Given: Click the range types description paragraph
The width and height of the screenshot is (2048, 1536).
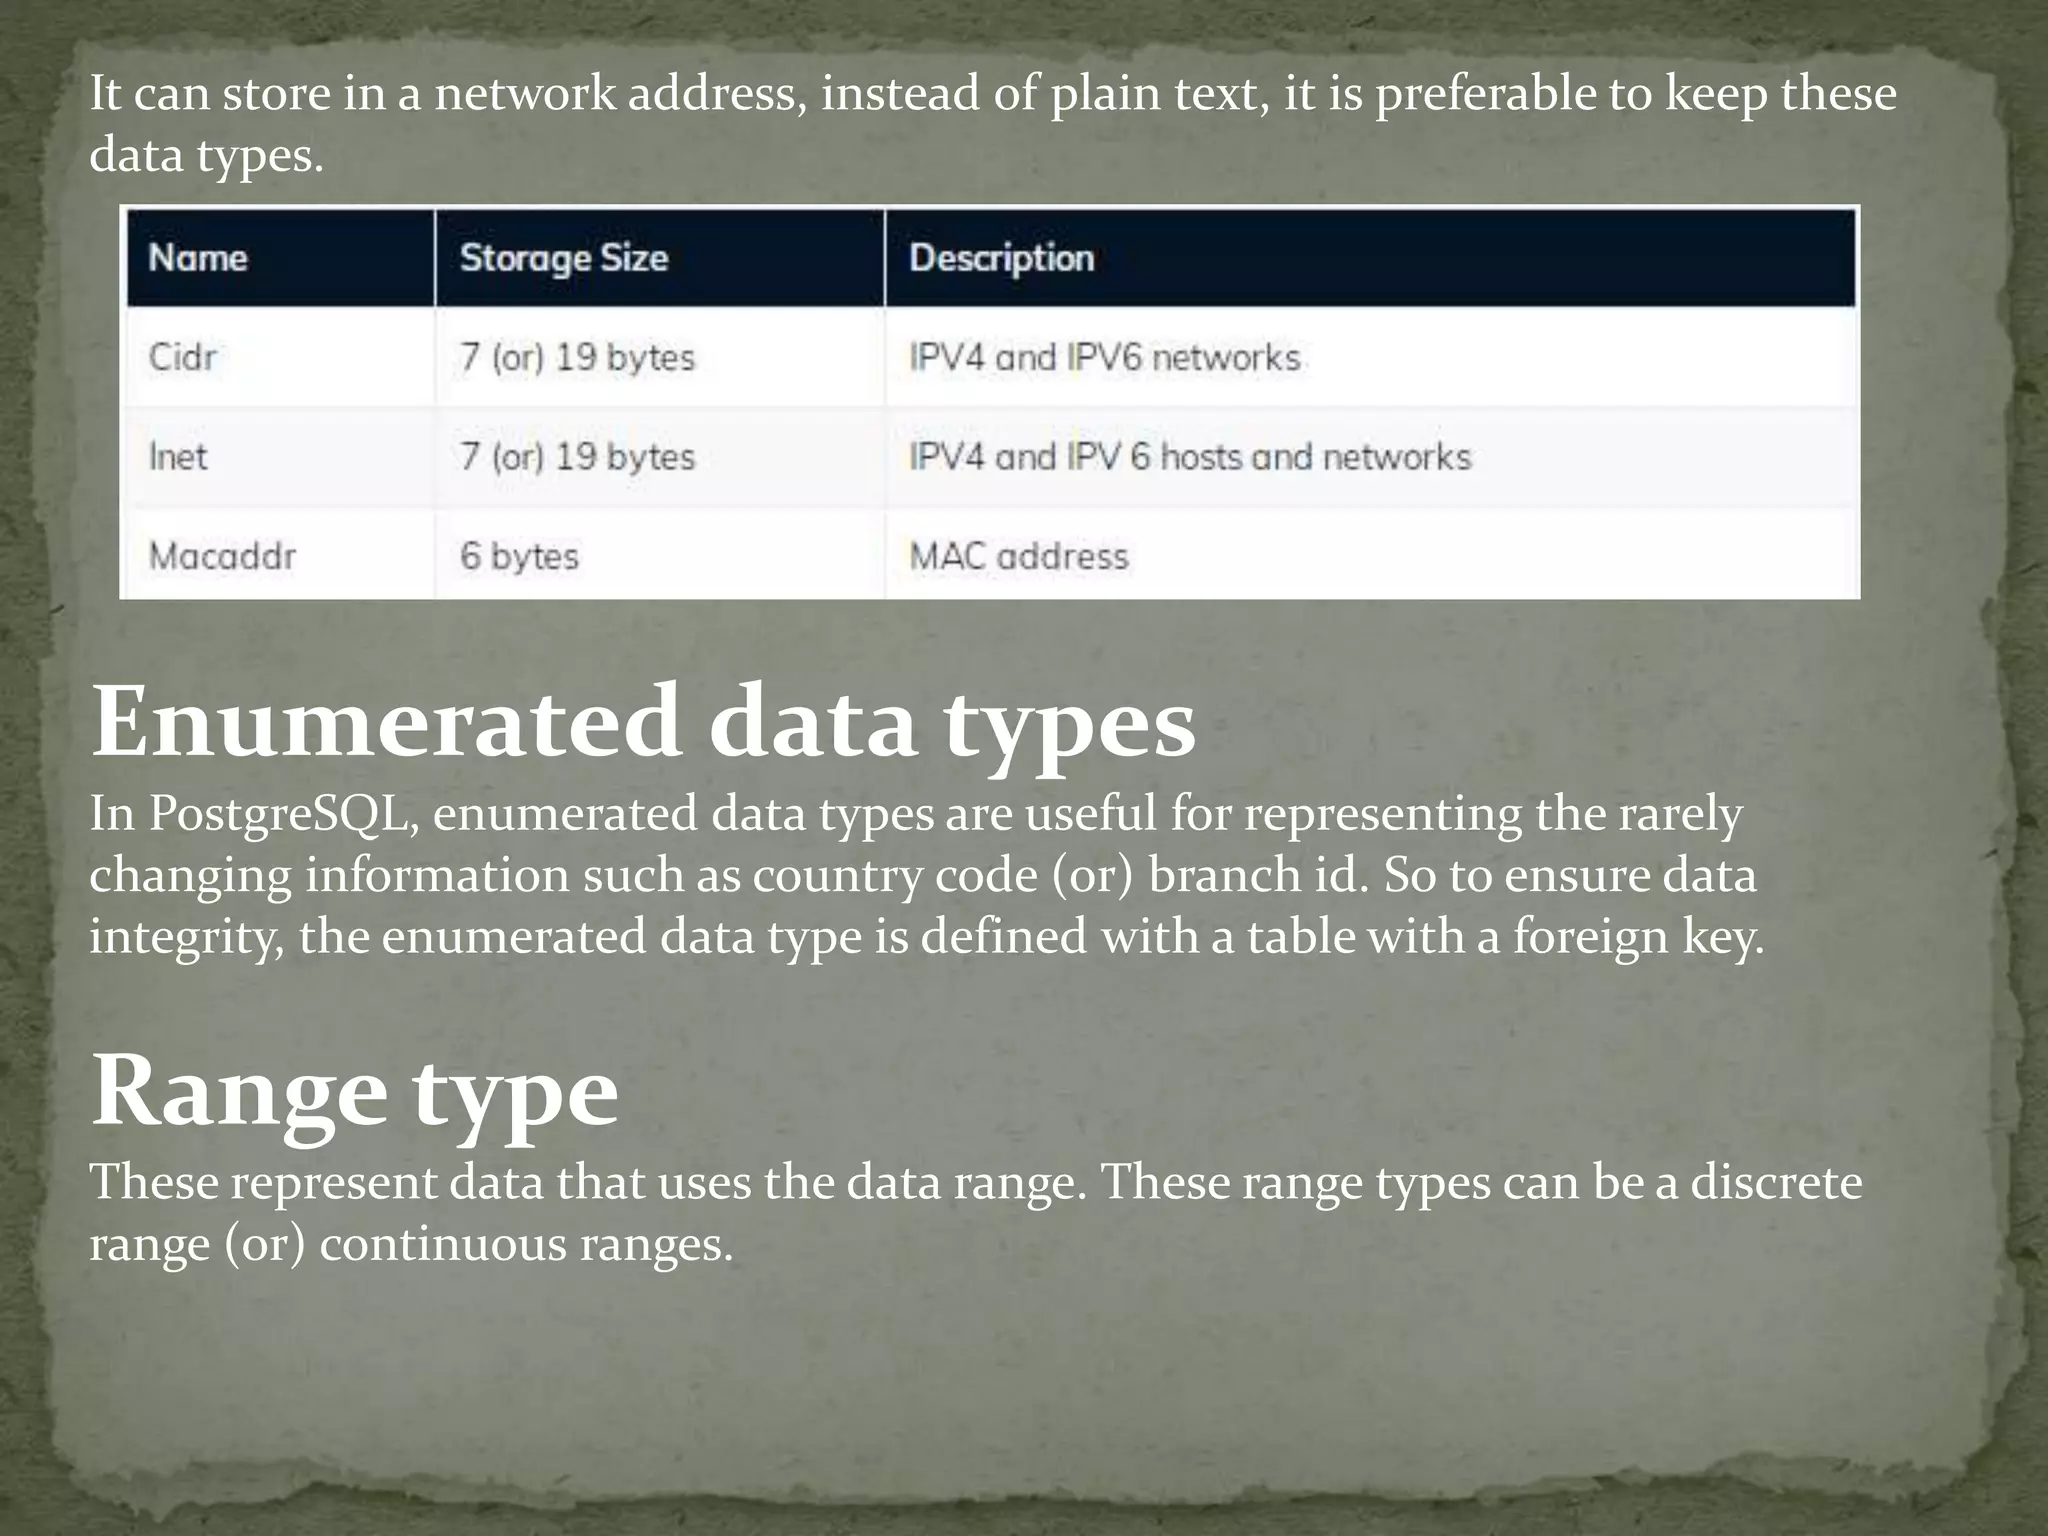Looking at the screenshot, I should coord(976,1213).
